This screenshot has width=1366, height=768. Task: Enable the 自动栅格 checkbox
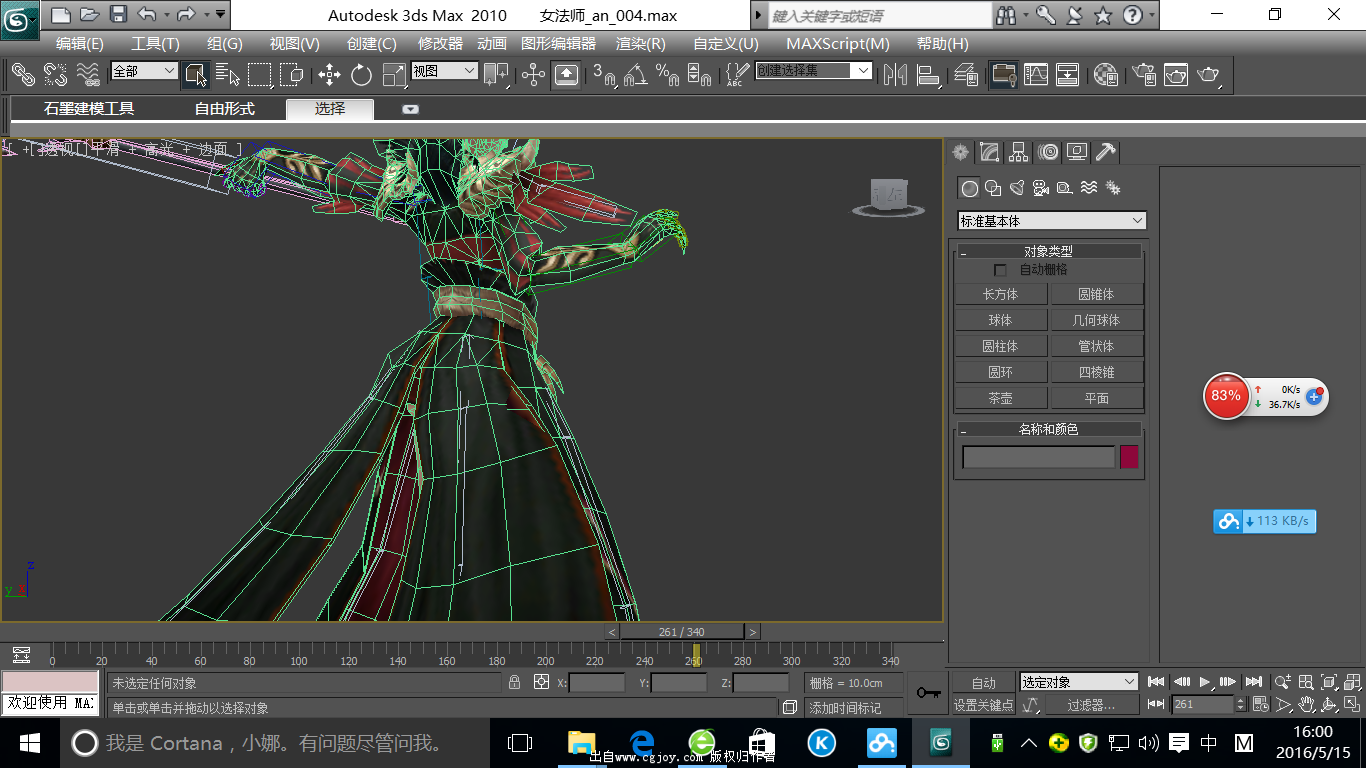[1000, 270]
